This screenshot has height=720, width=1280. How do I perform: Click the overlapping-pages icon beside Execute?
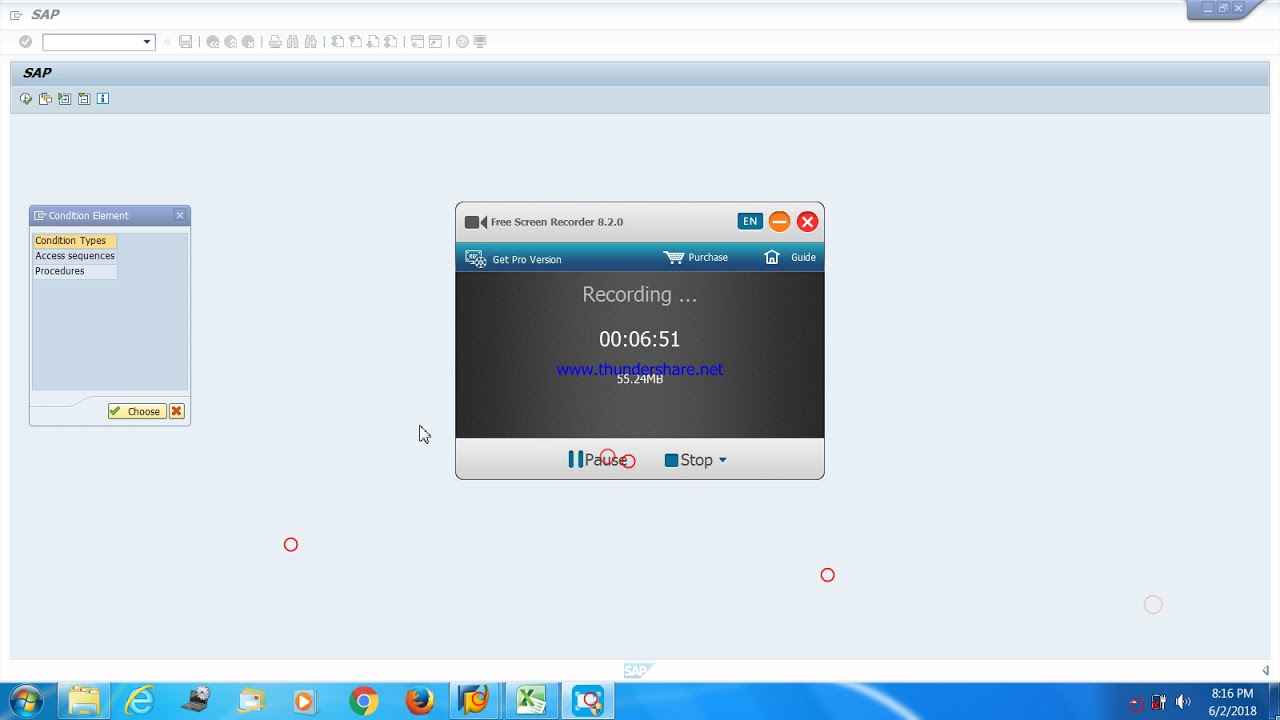45,99
